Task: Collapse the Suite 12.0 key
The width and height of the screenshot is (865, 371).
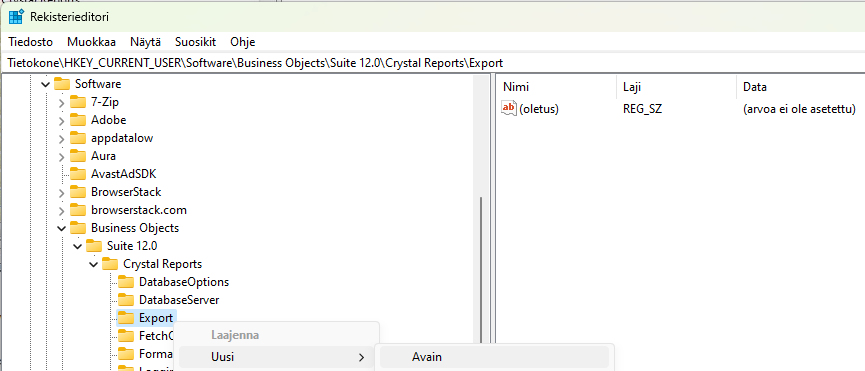Action: point(77,246)
